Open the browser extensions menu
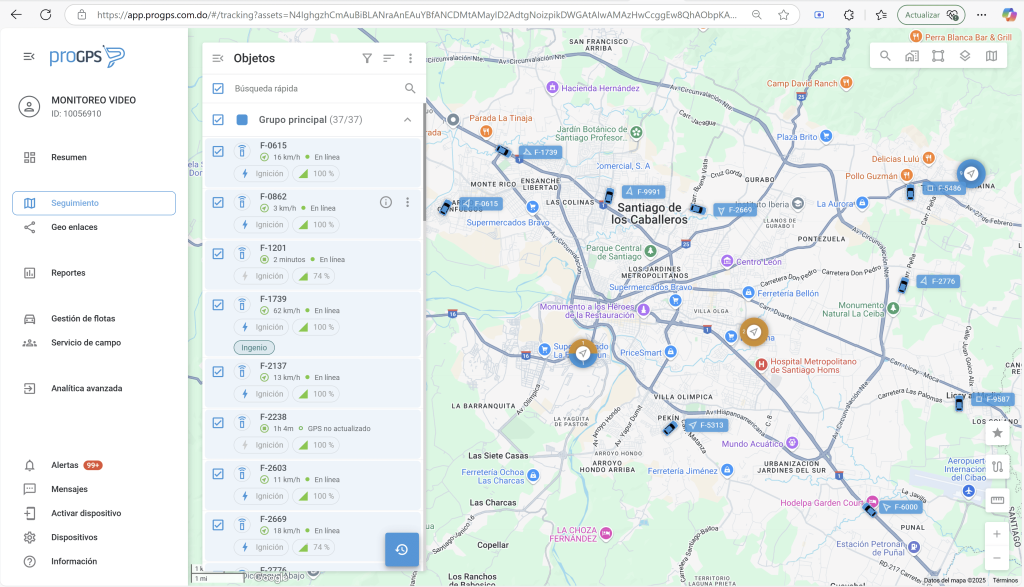The image size is (1024, 587). [x=848, y=14]
